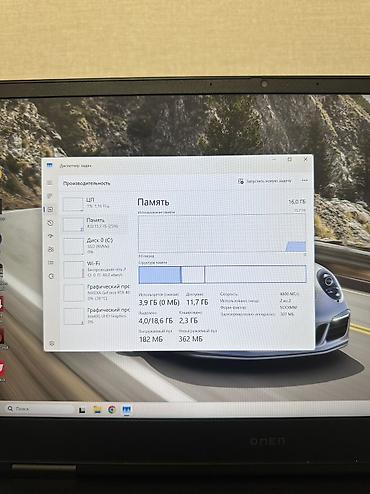Click the 362 МБ non-paged pool value

191,339
